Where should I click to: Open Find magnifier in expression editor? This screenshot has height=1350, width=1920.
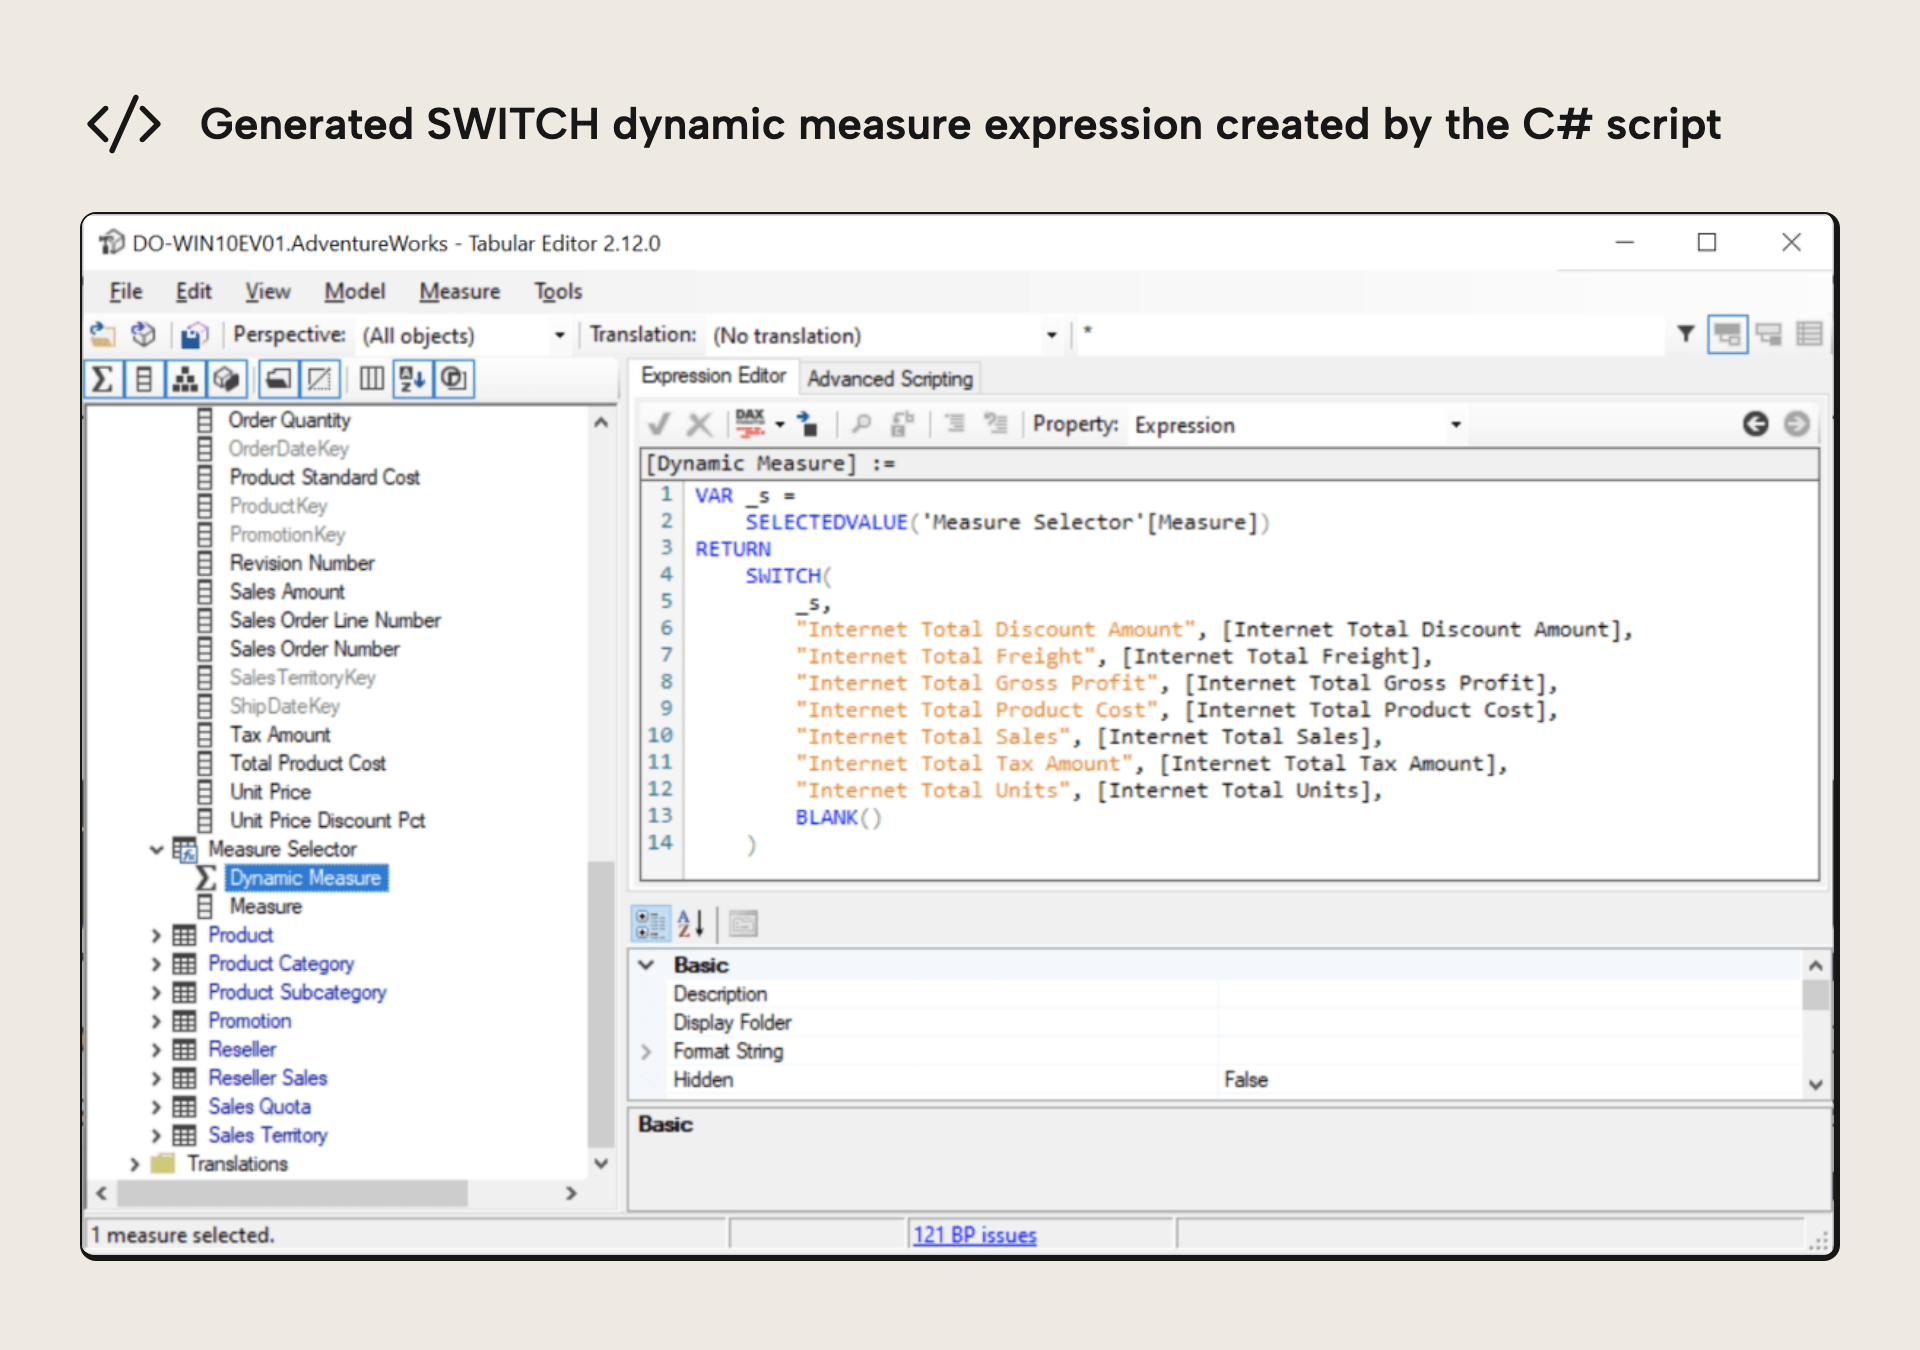point(861,424)
